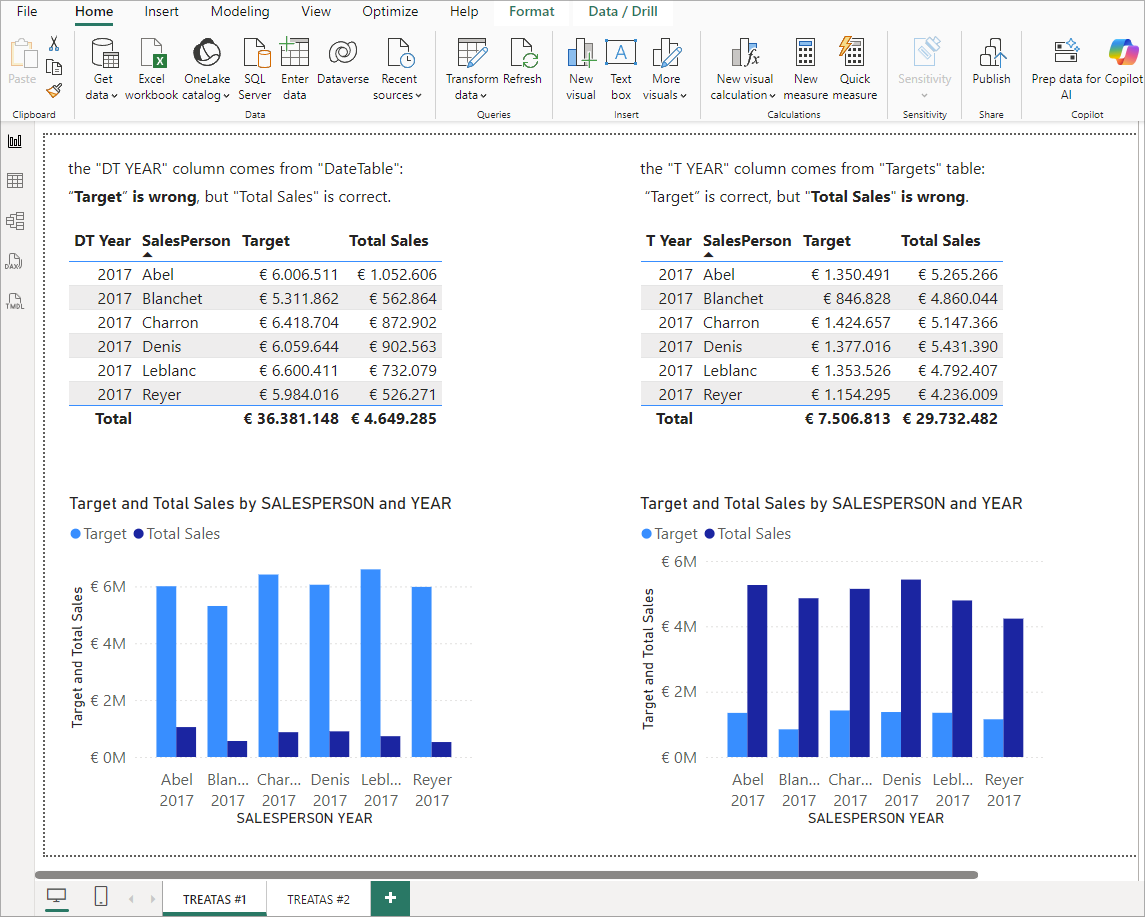Click the Excel workbook icon
This screenshot has width=1145, height=917.
click(151, 55)
